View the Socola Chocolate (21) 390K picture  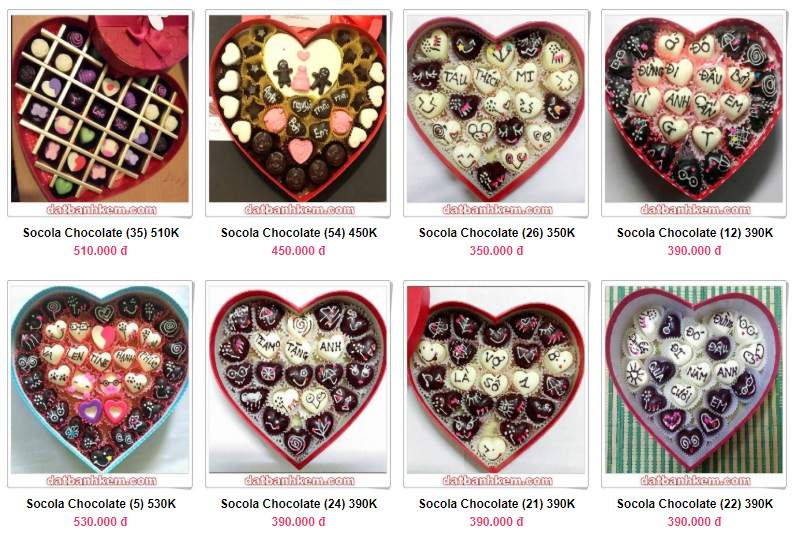[496, 384]
